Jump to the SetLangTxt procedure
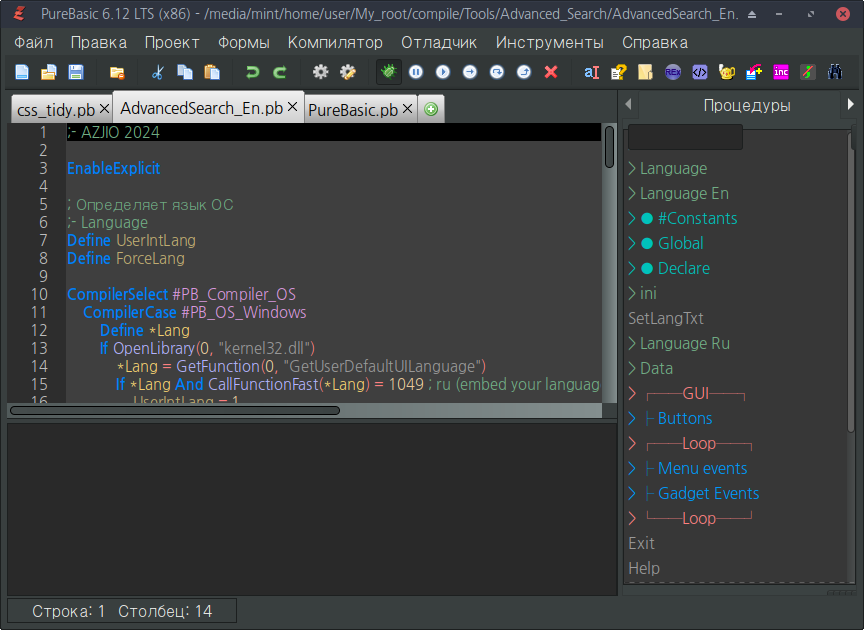 [x=666, y=318]
